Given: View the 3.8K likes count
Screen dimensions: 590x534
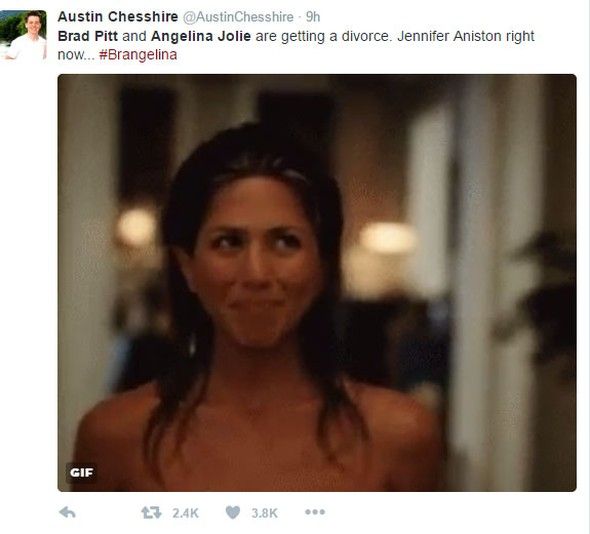Looking at the screenshot, I should [x=265, y=513].
